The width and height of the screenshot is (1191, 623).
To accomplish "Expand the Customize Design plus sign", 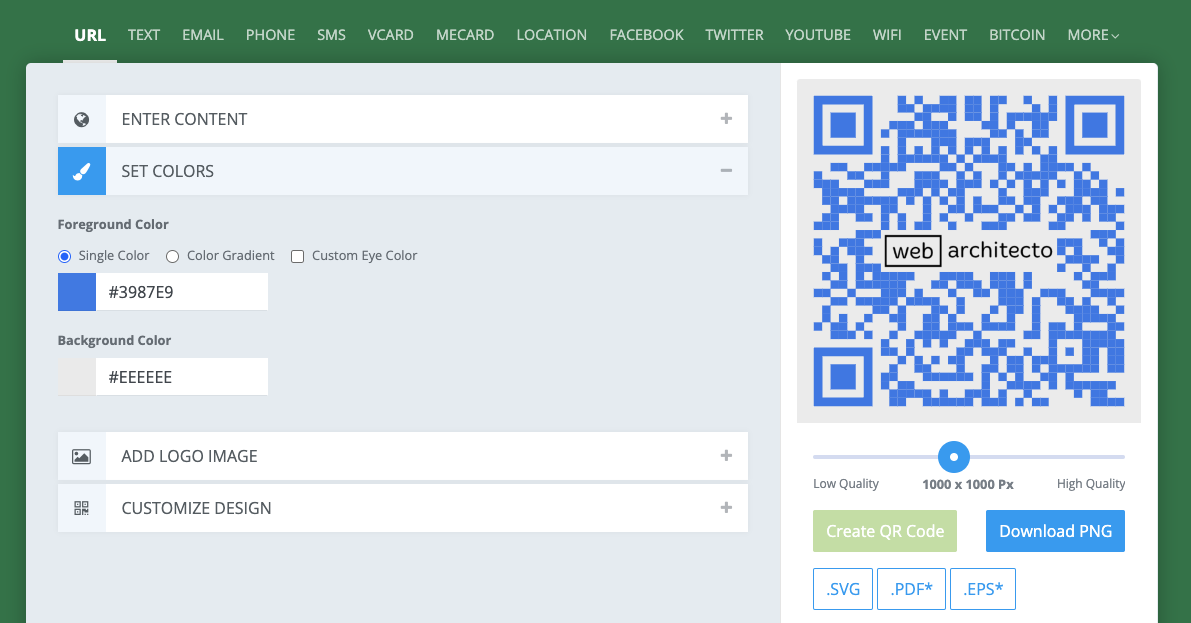I will click(x=726, y=508).
